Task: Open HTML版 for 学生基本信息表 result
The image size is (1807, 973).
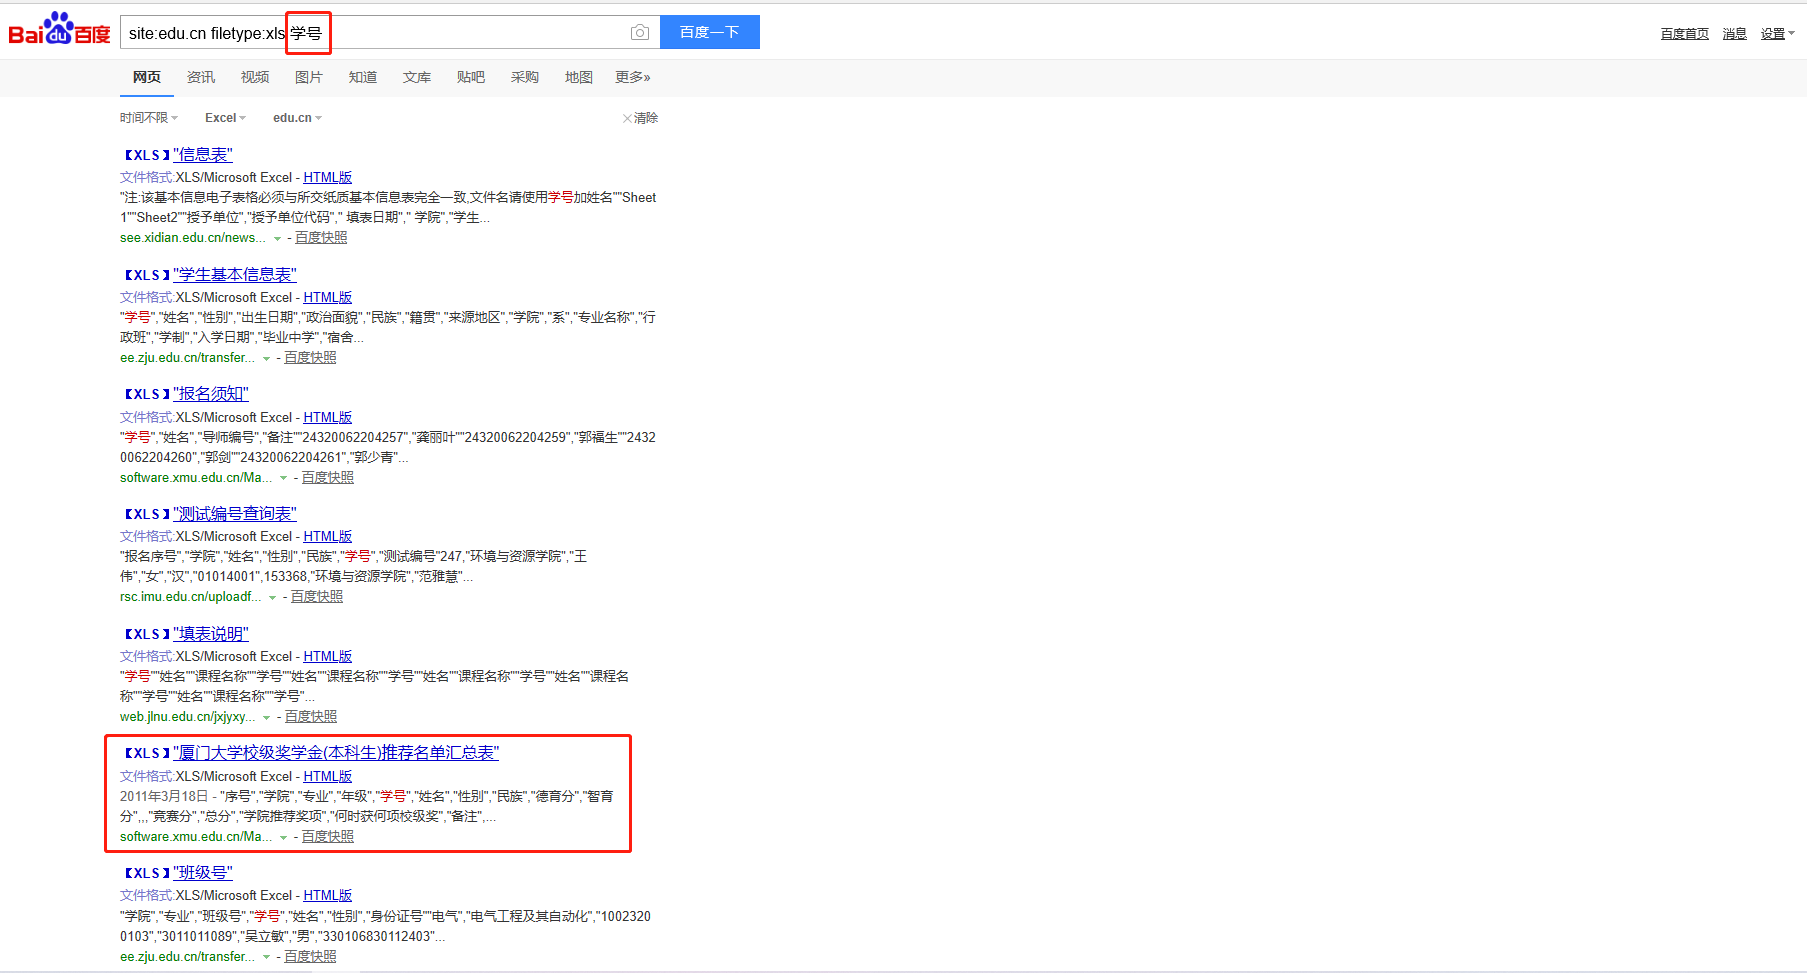Action: [x=328, y=298]
